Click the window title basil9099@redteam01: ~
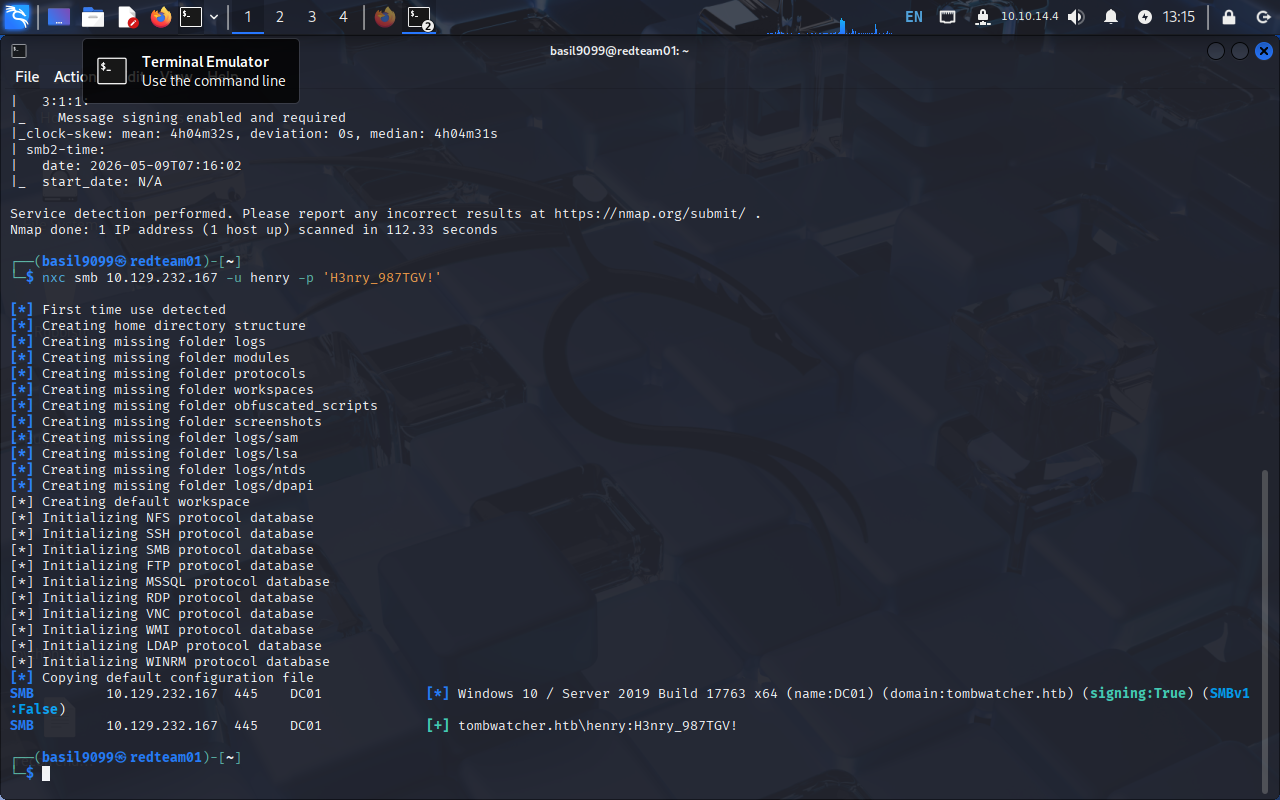Viewport: 1280px width, 800px height. 619,51
